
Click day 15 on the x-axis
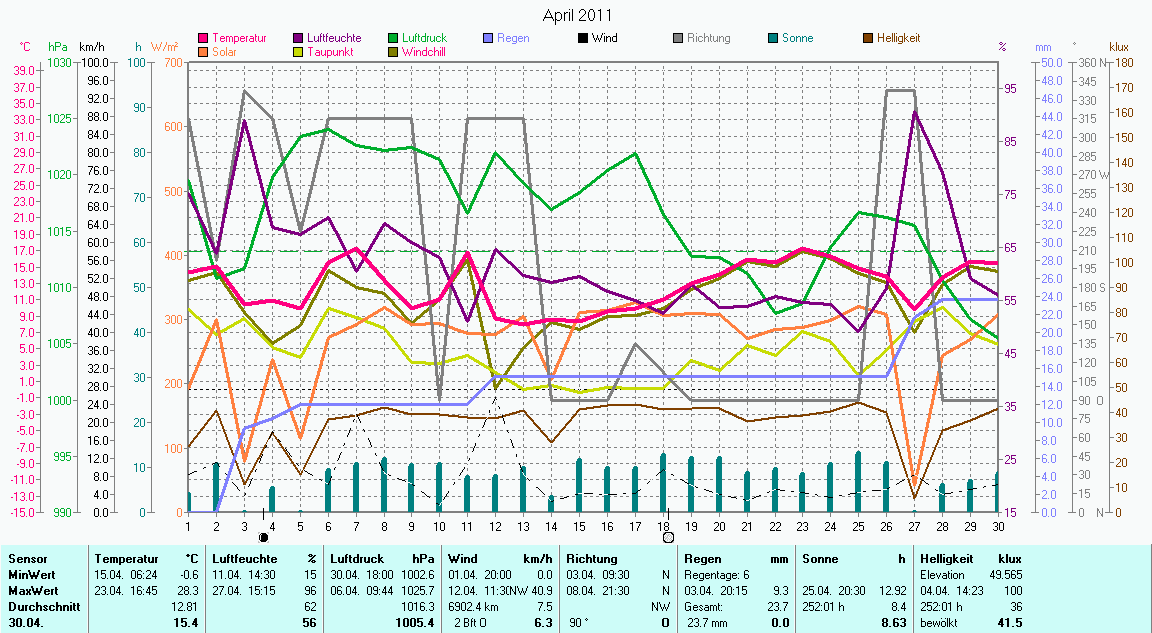point(579,525)
